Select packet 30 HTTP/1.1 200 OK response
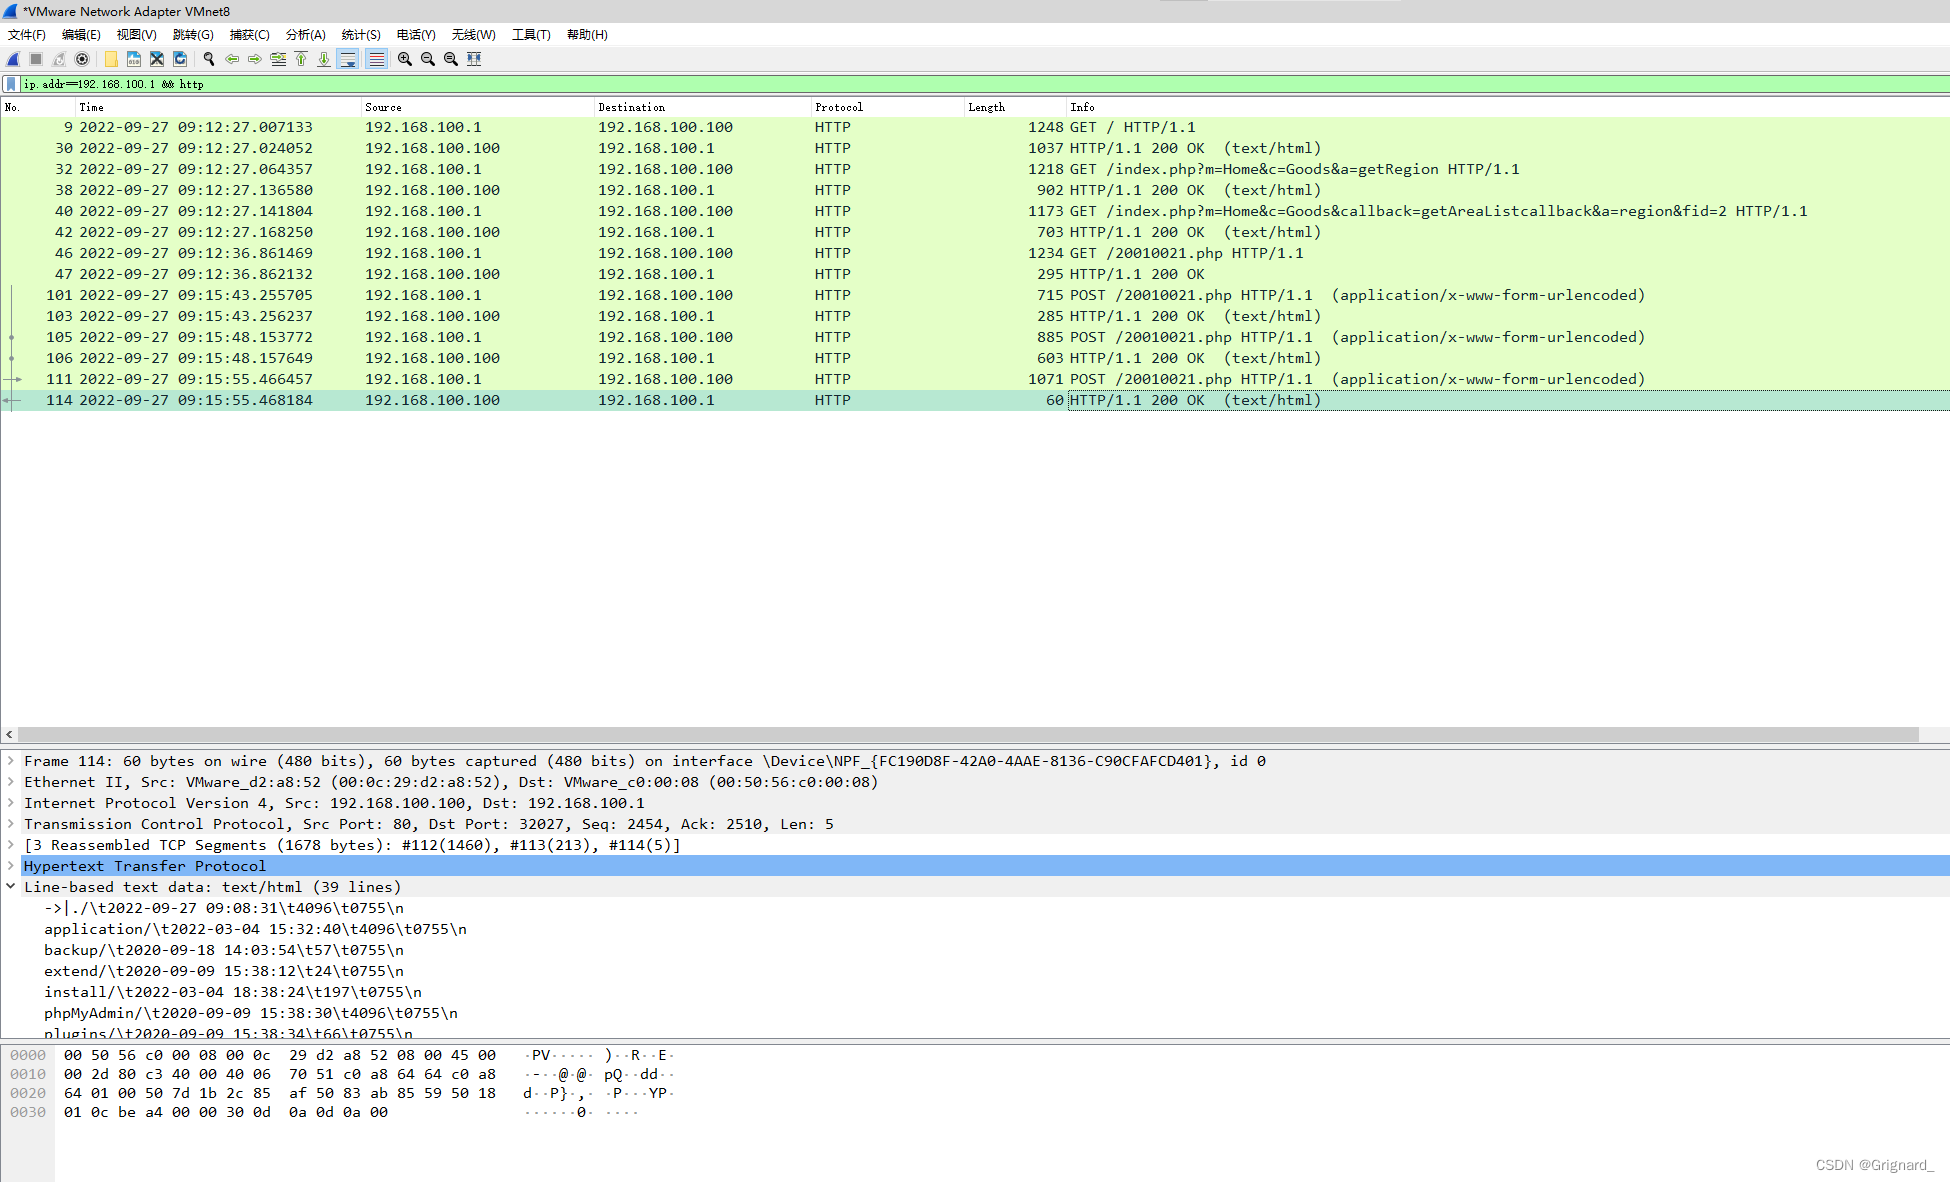Screen dimensions: 1950x1182 click(x=975, y=148)
